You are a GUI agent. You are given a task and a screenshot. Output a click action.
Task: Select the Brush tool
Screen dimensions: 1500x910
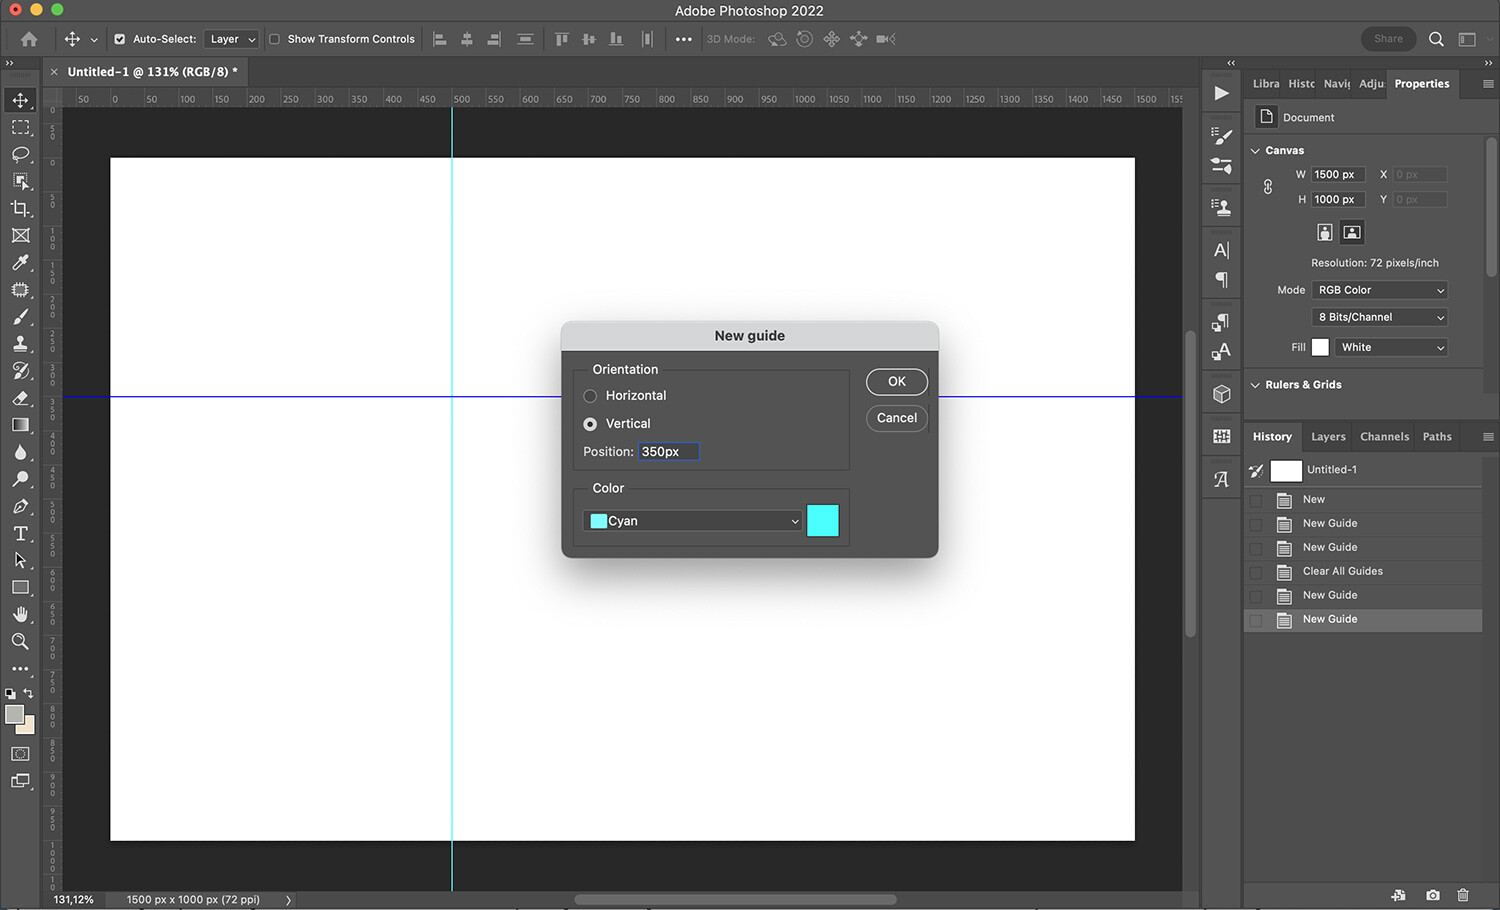20,317
